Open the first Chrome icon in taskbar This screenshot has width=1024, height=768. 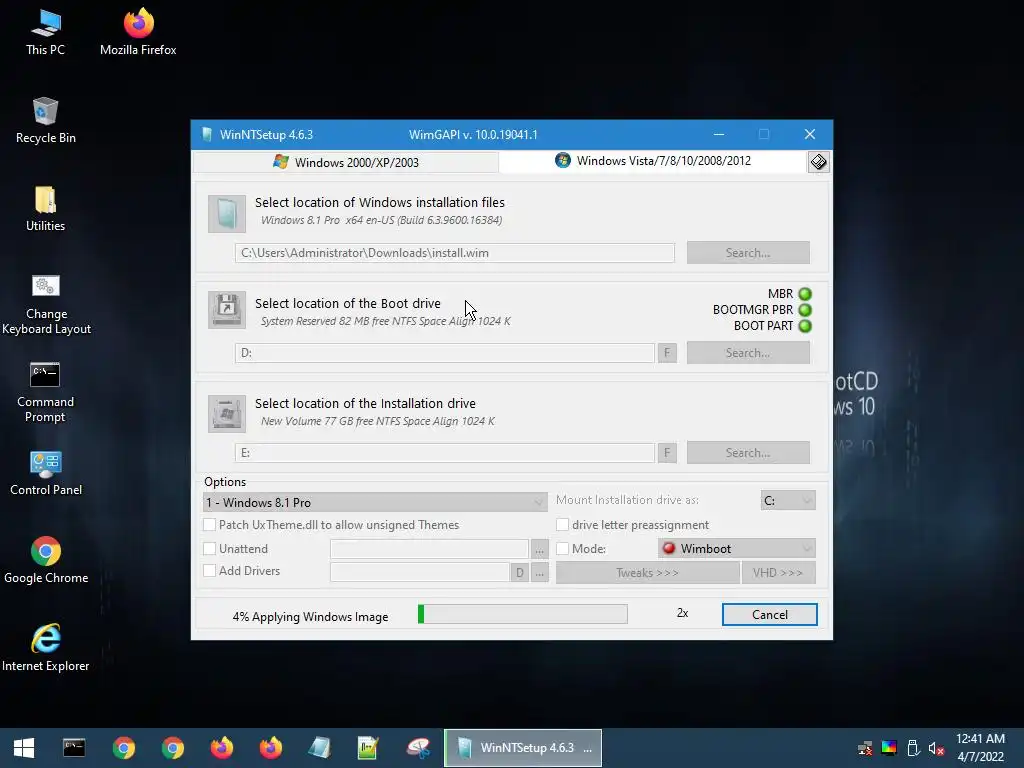click(123, 748)
